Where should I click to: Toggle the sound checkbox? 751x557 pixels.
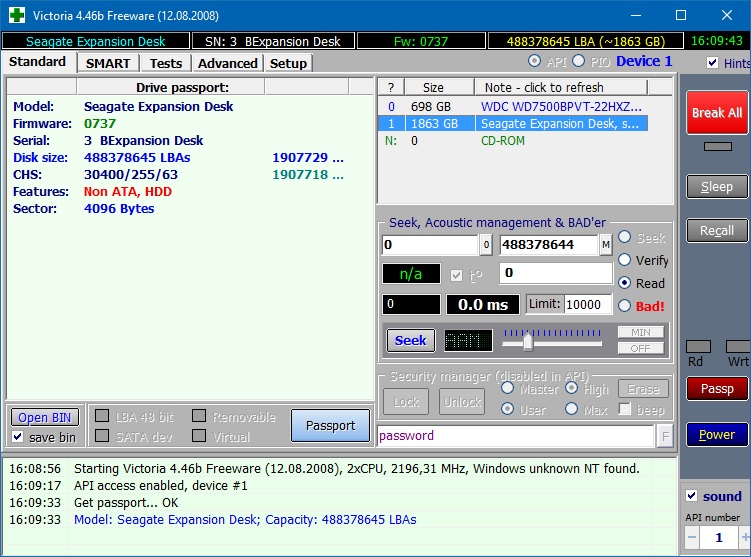tap(691, 496)
